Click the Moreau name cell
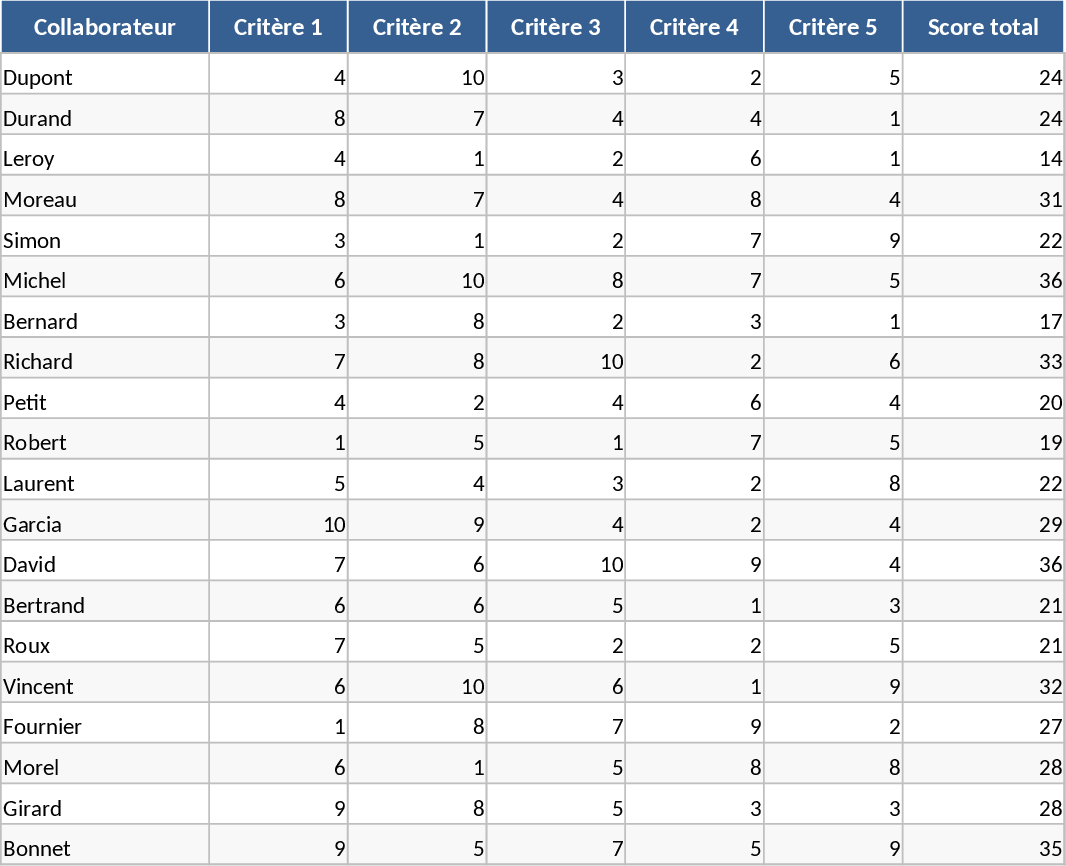The height and width of the screenshot is (866, 1066). coord(105,199)
